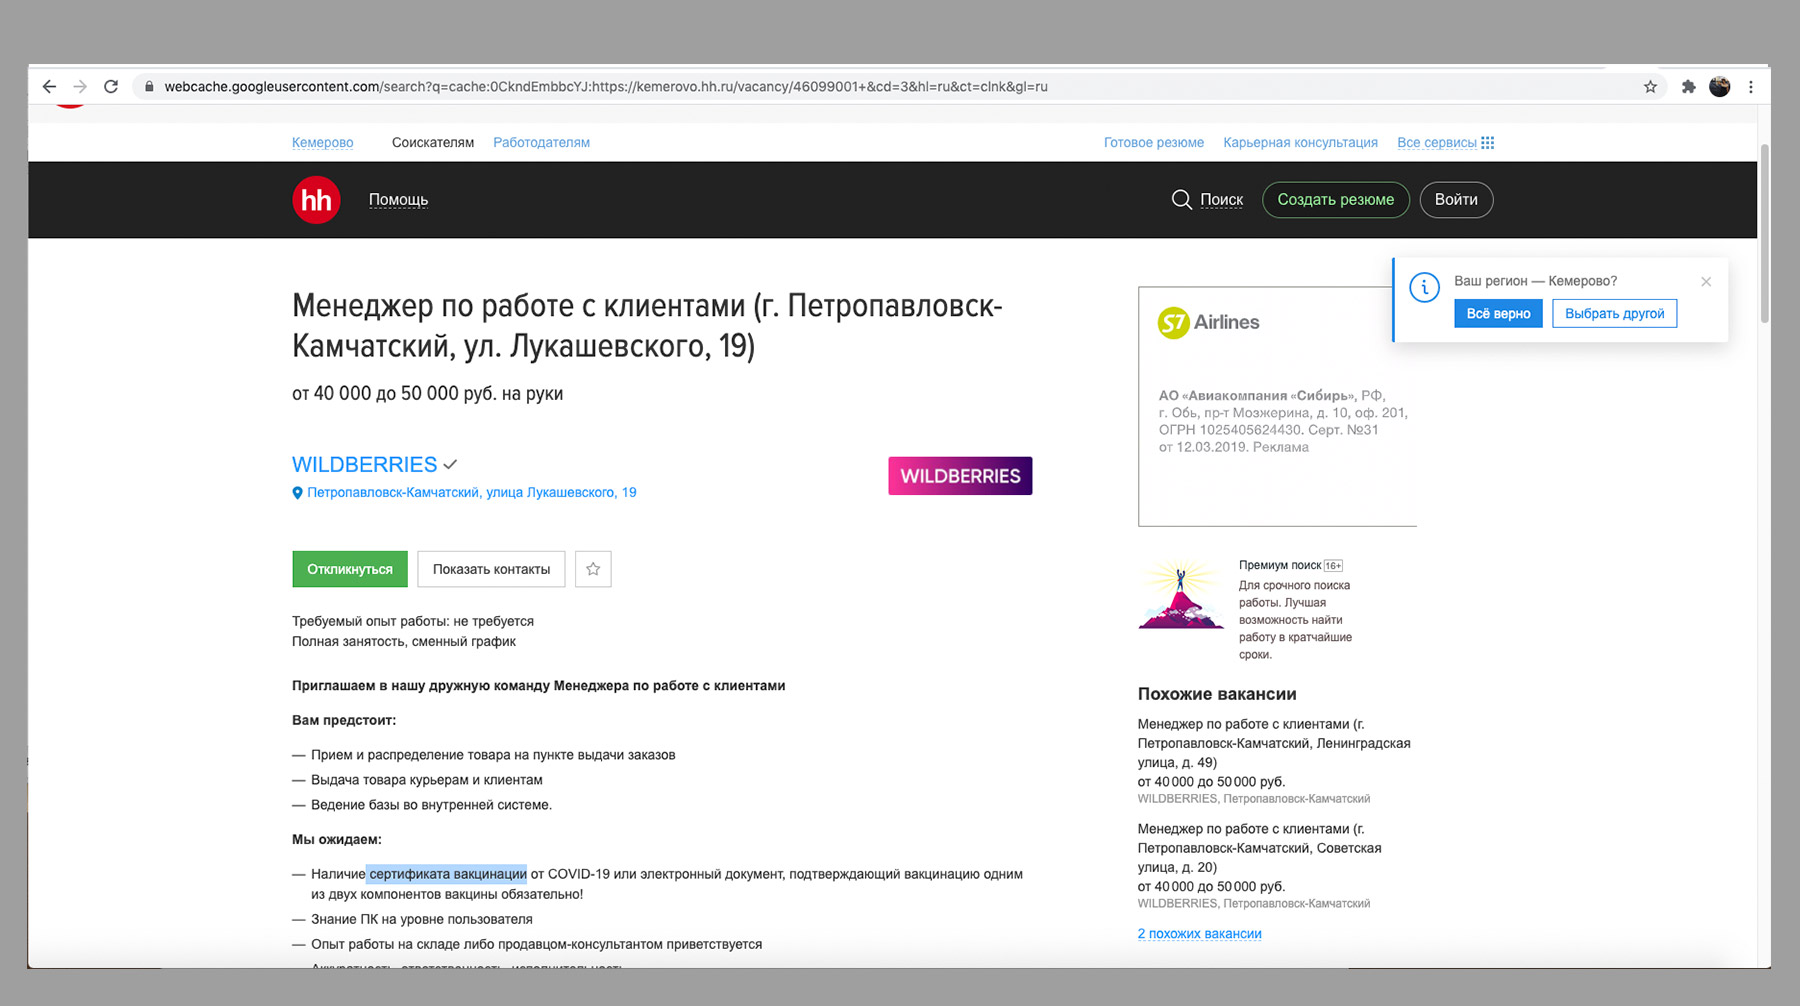This screenshot has width=1800, height=1006.
Task: Click the padlock site info icon
Action: pos(149,87)
